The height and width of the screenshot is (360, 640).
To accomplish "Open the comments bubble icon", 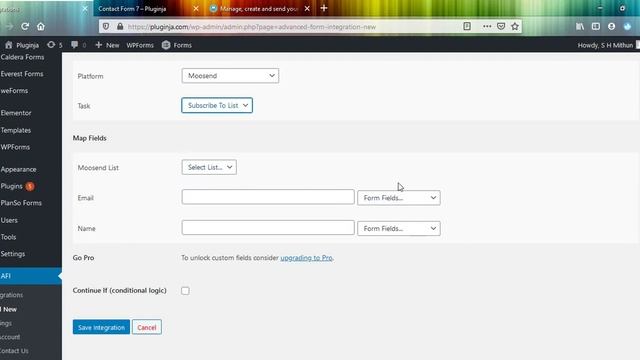I will click(x=78, y=45).
